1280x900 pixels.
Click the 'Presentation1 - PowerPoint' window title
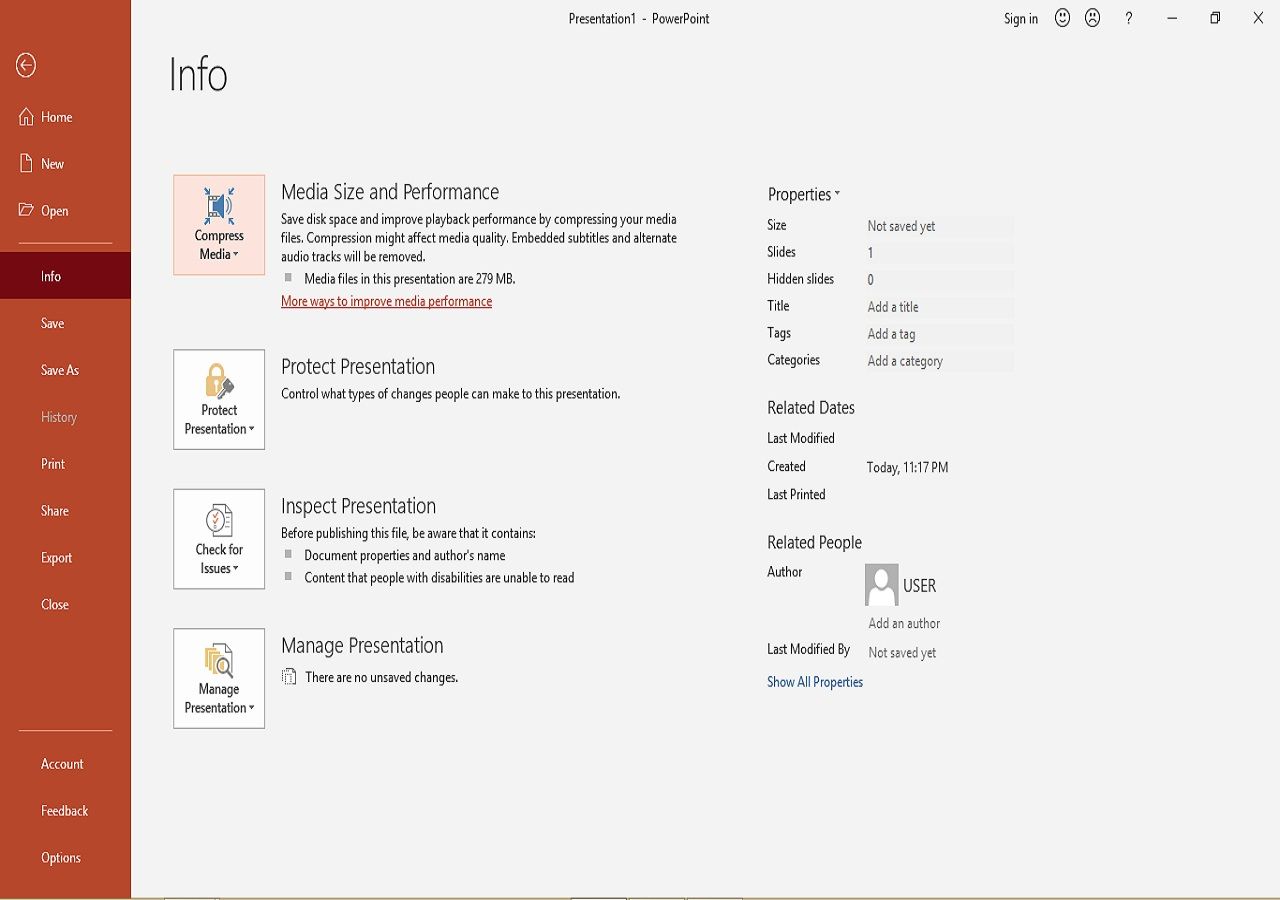[639, 18]
